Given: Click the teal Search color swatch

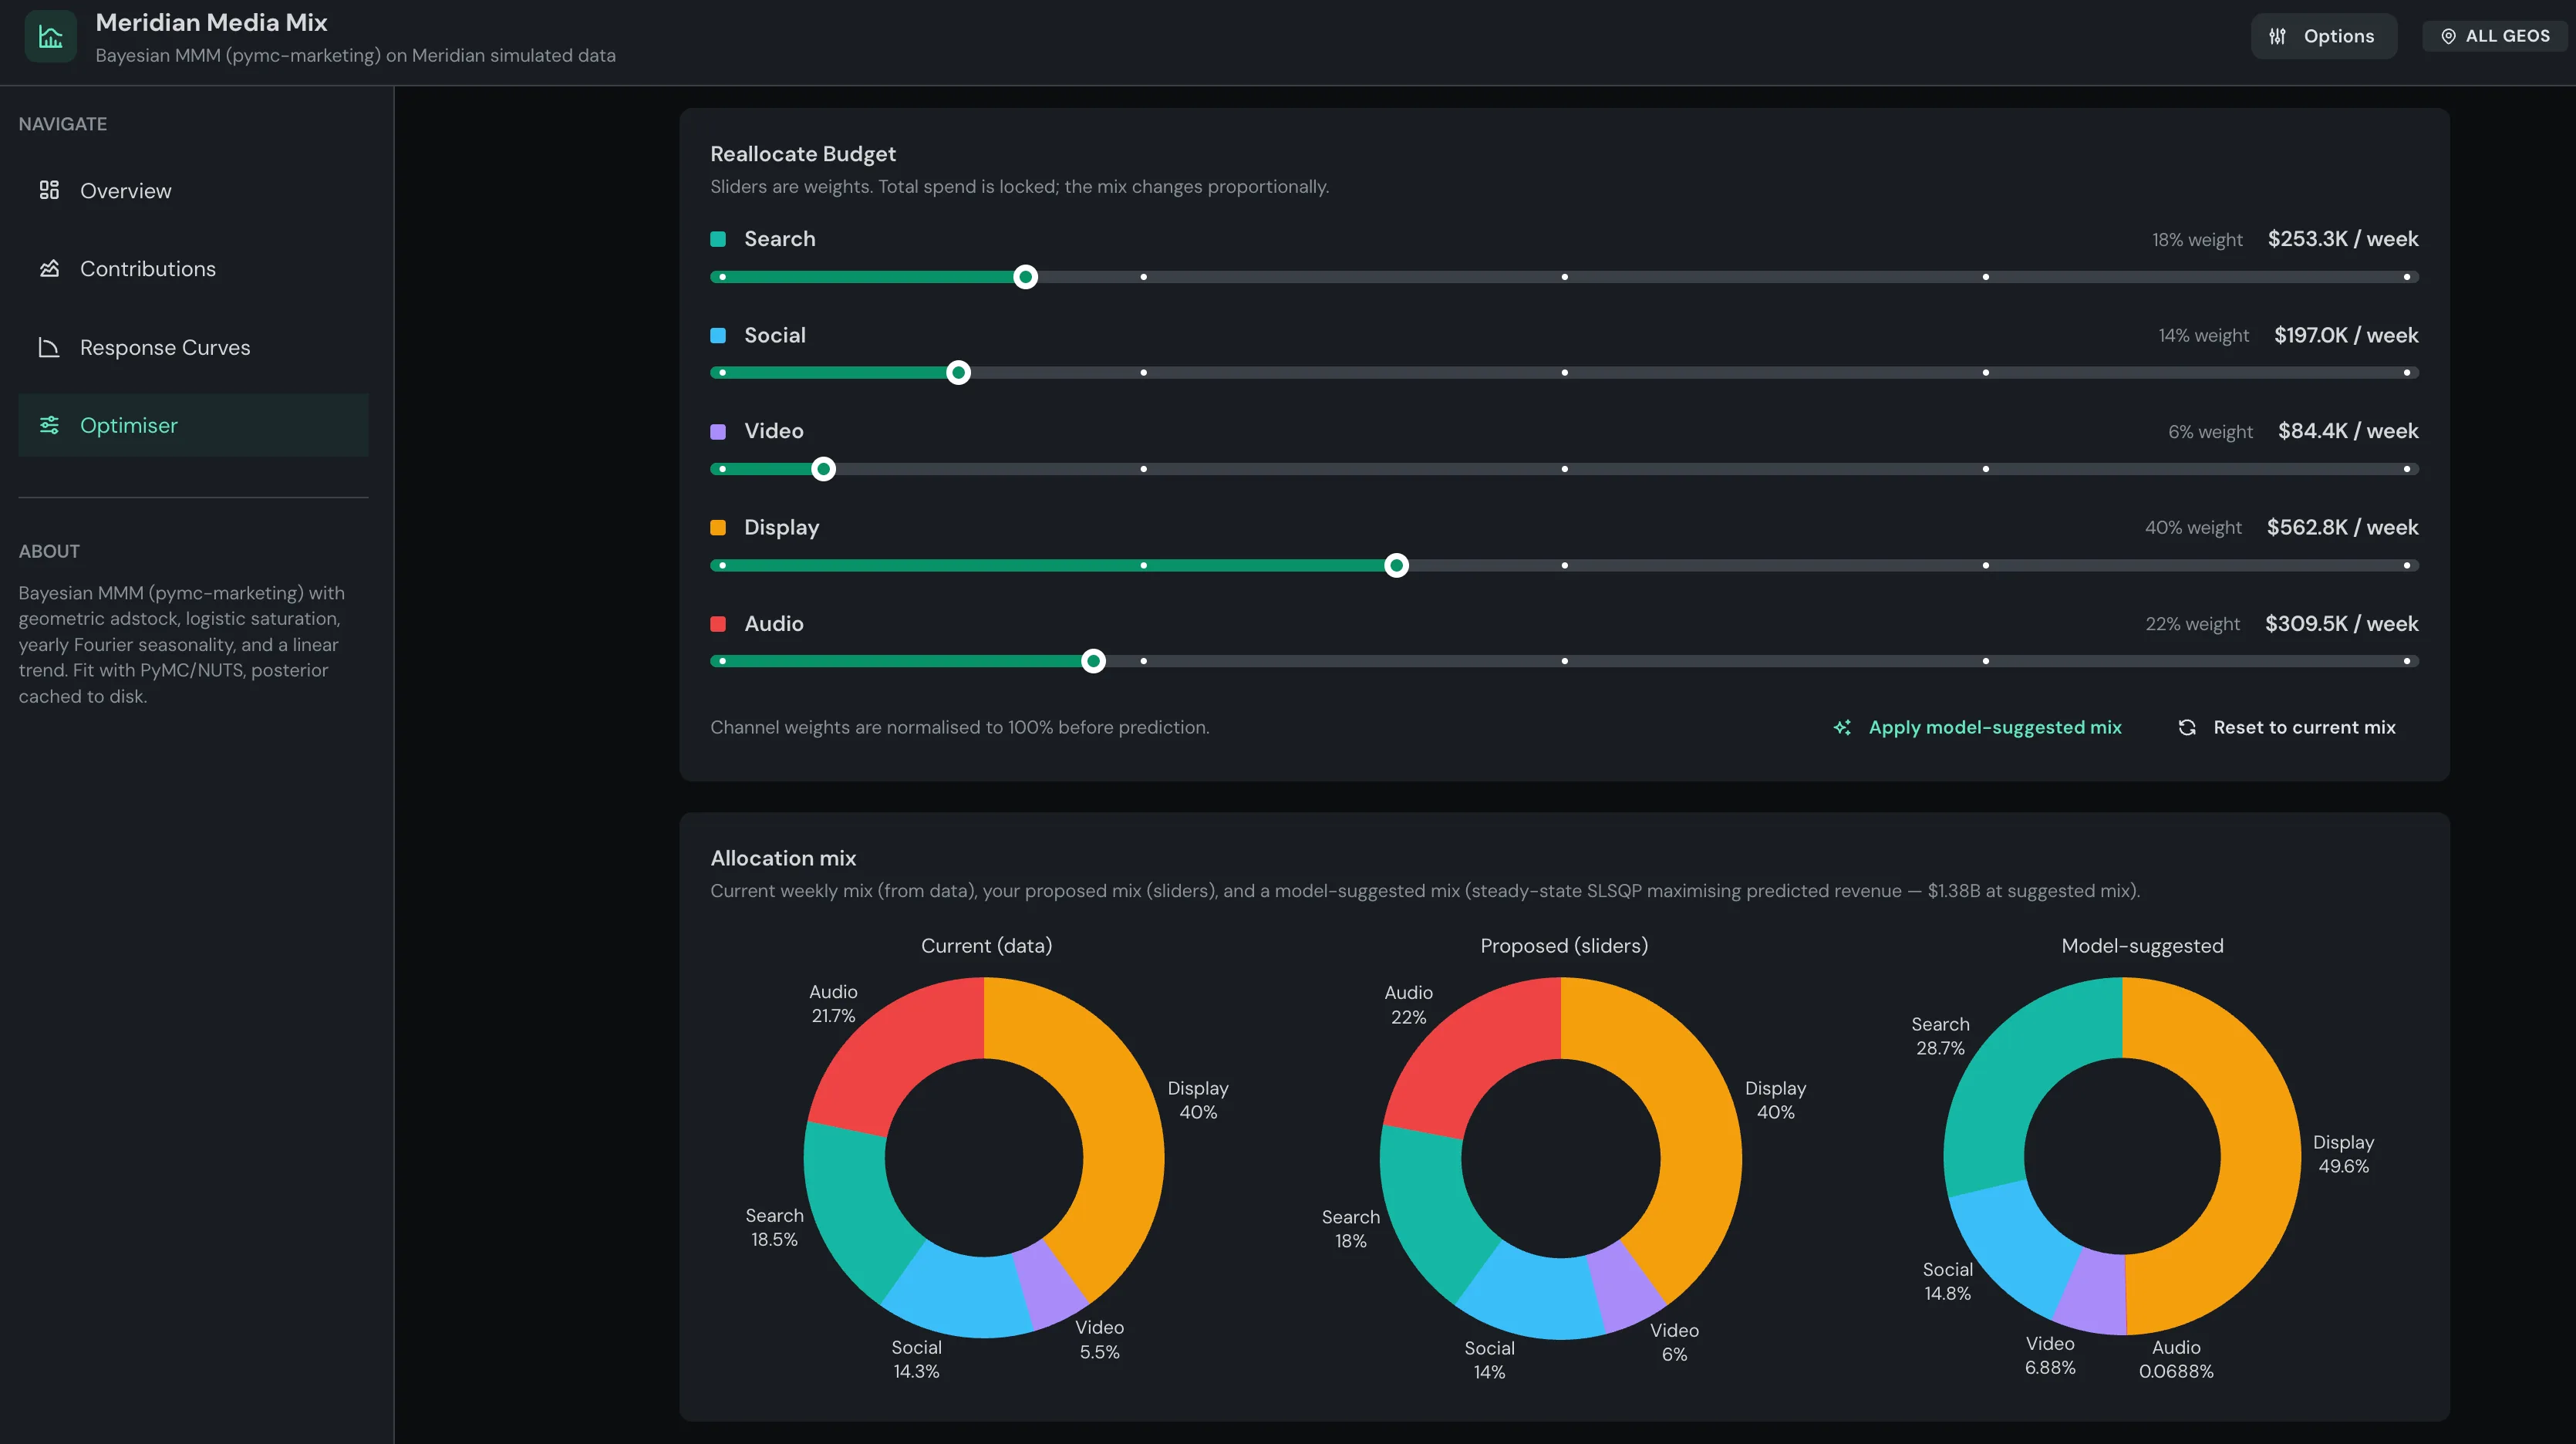Looking at the screenshot, I should (x=718, y=239).
